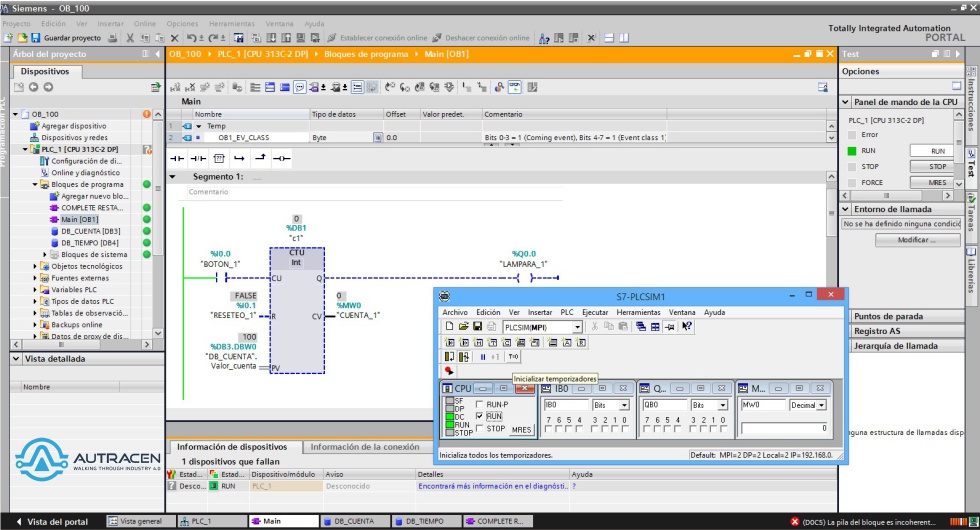Collapse Segmento 1 network
This screenshot has width=980, height=530.
[x=172, y=177]
